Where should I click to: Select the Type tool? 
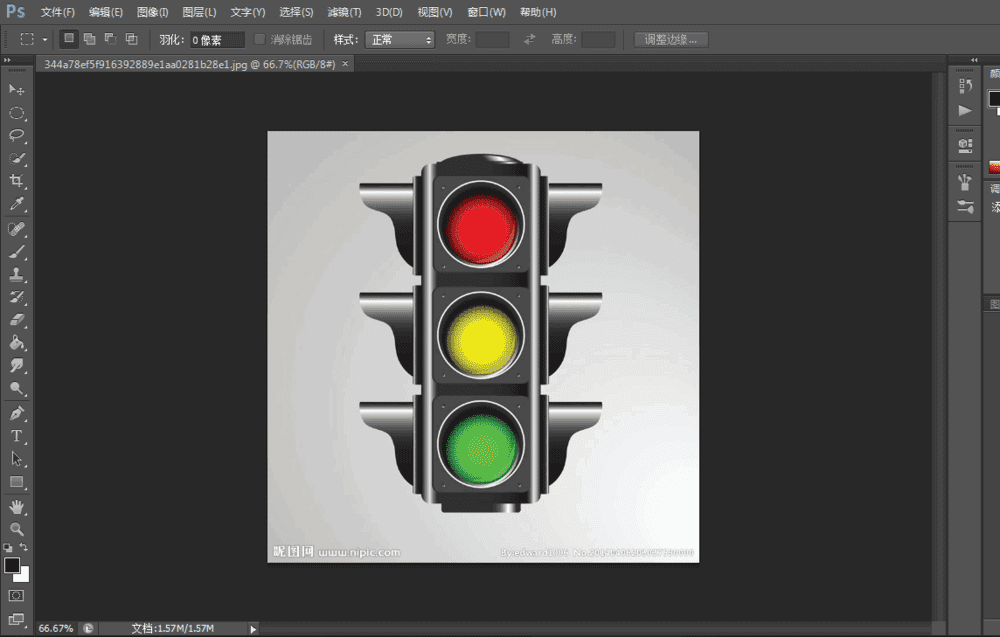pos(17,436)
